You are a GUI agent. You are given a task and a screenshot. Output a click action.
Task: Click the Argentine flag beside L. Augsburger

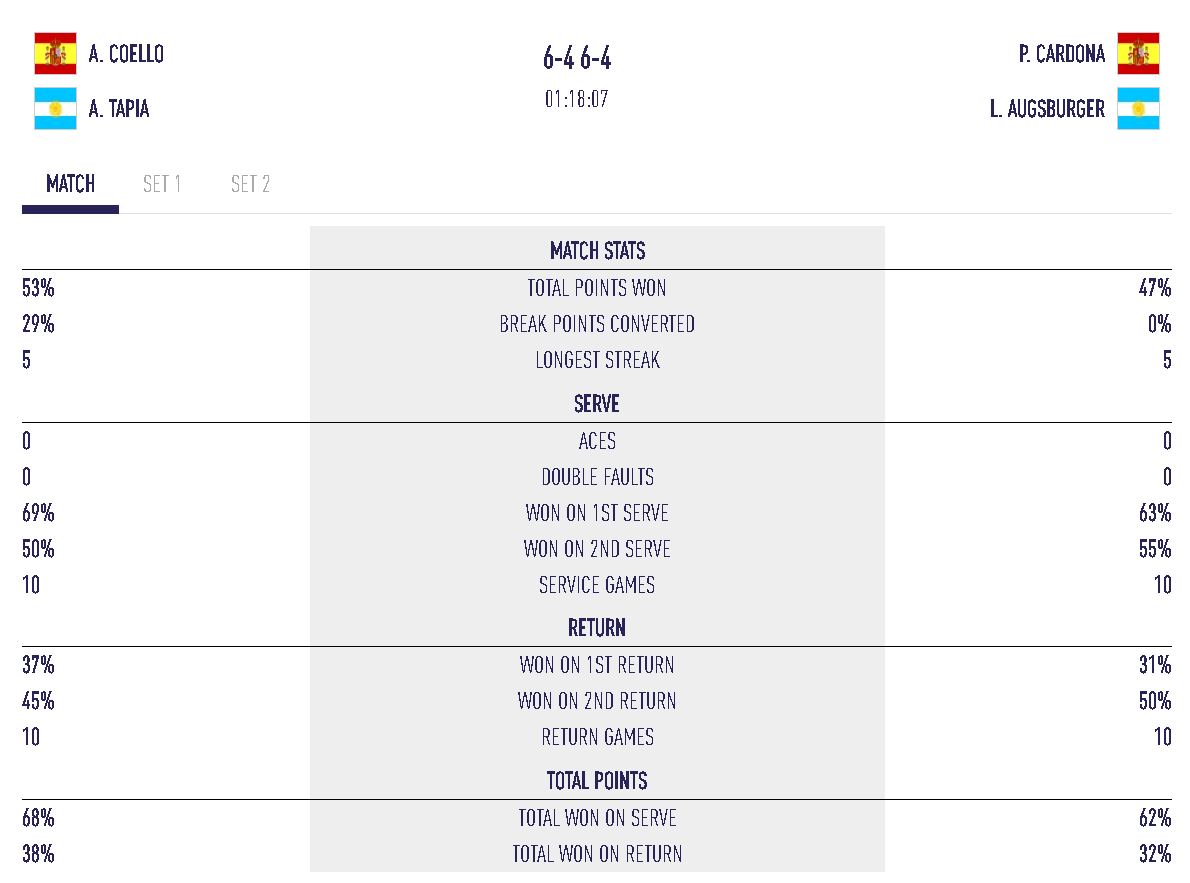pos(1138,109)
